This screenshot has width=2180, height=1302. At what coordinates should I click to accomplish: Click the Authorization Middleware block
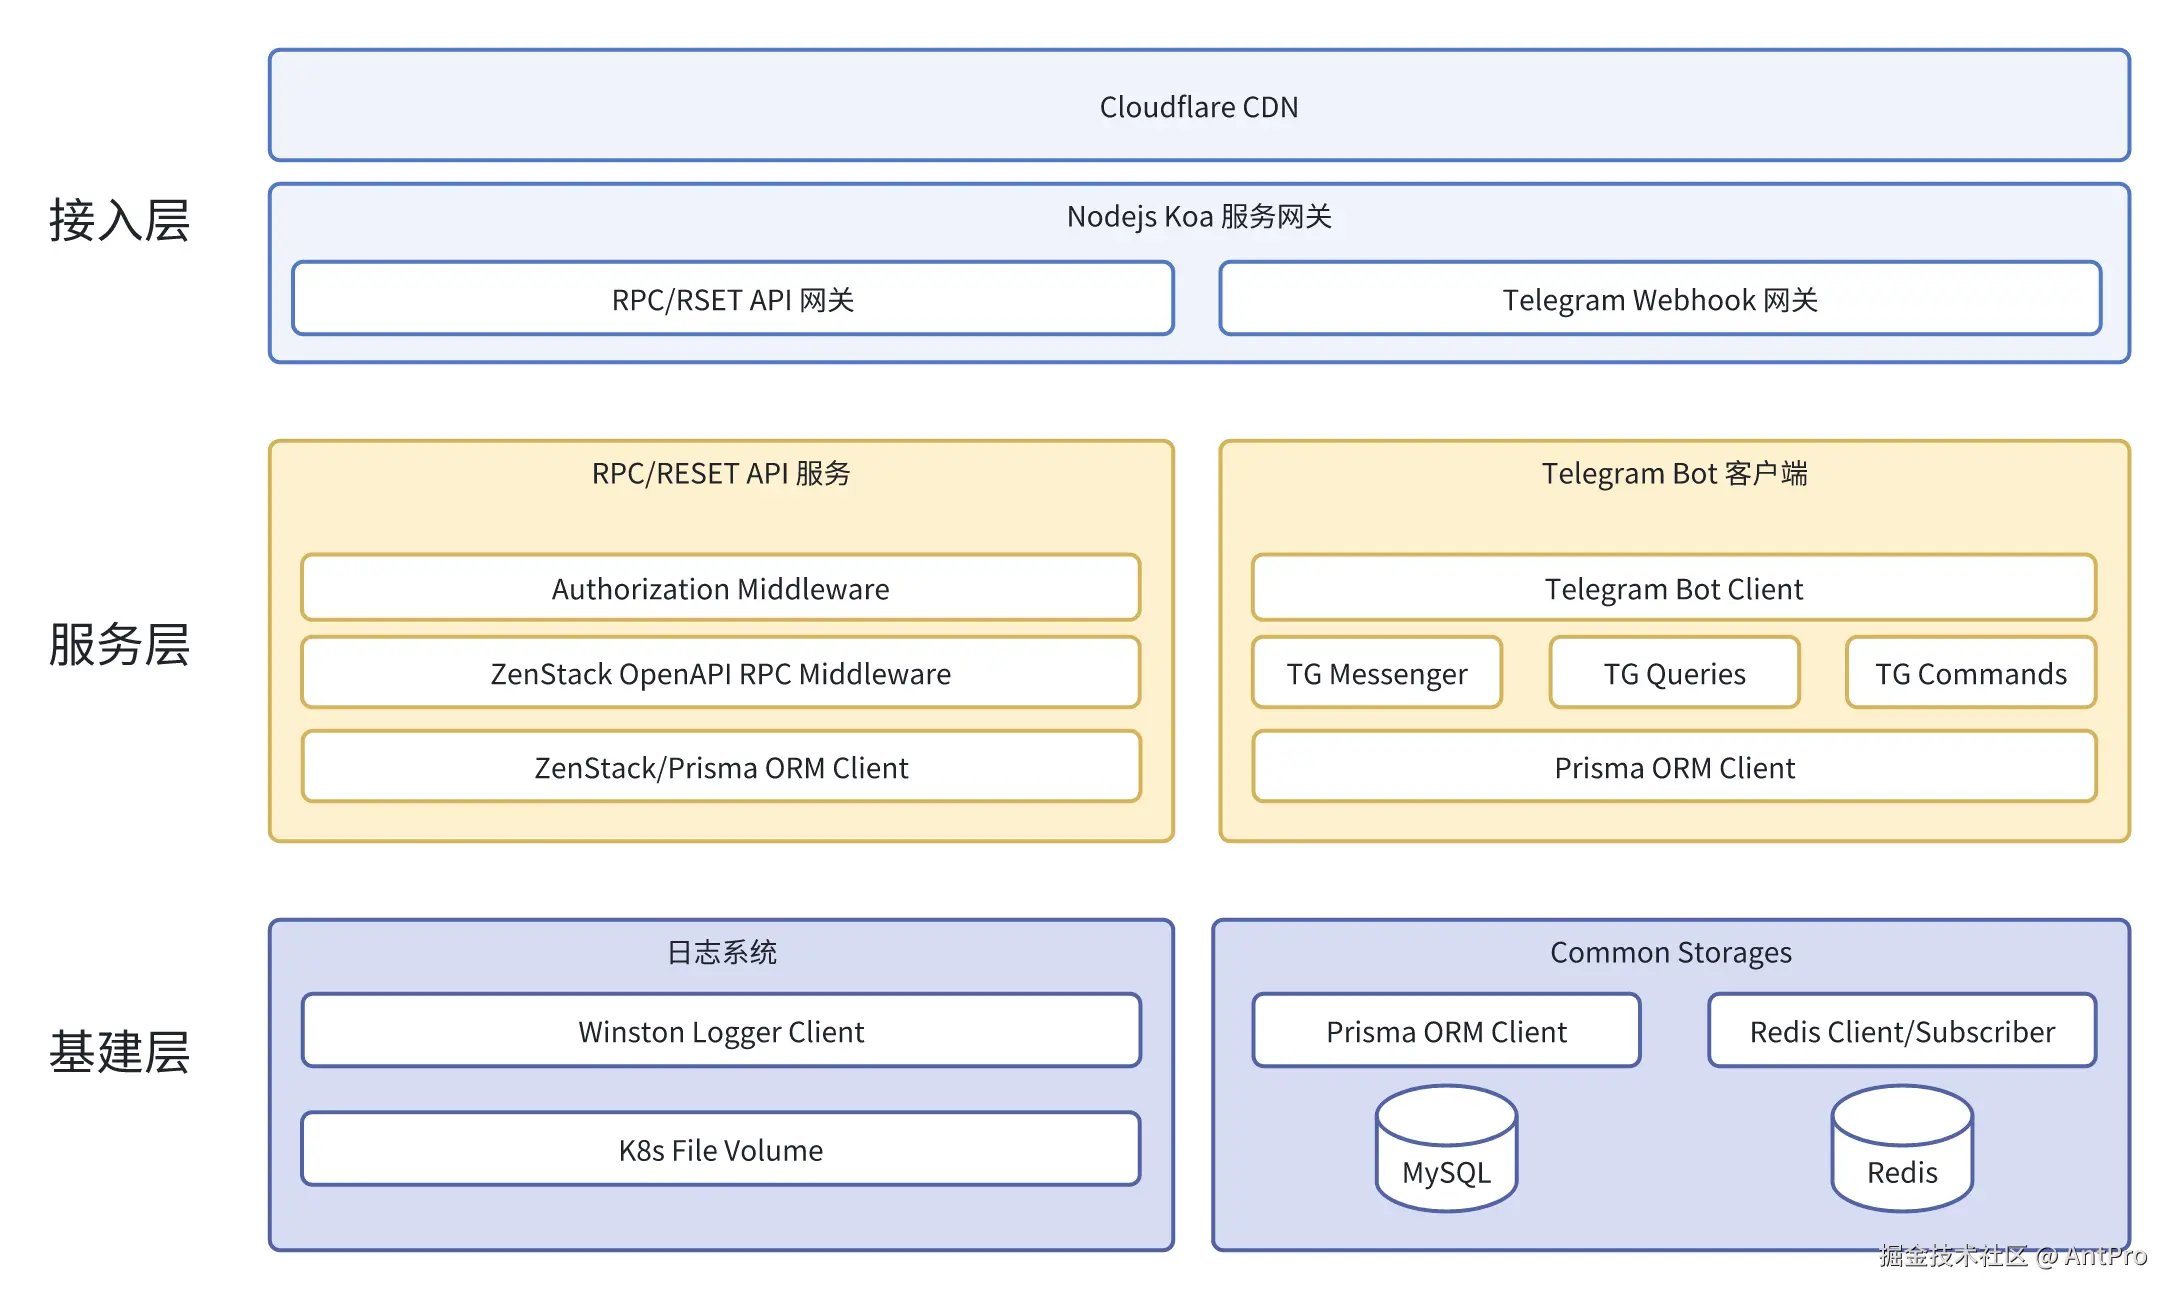coord(720,588)
